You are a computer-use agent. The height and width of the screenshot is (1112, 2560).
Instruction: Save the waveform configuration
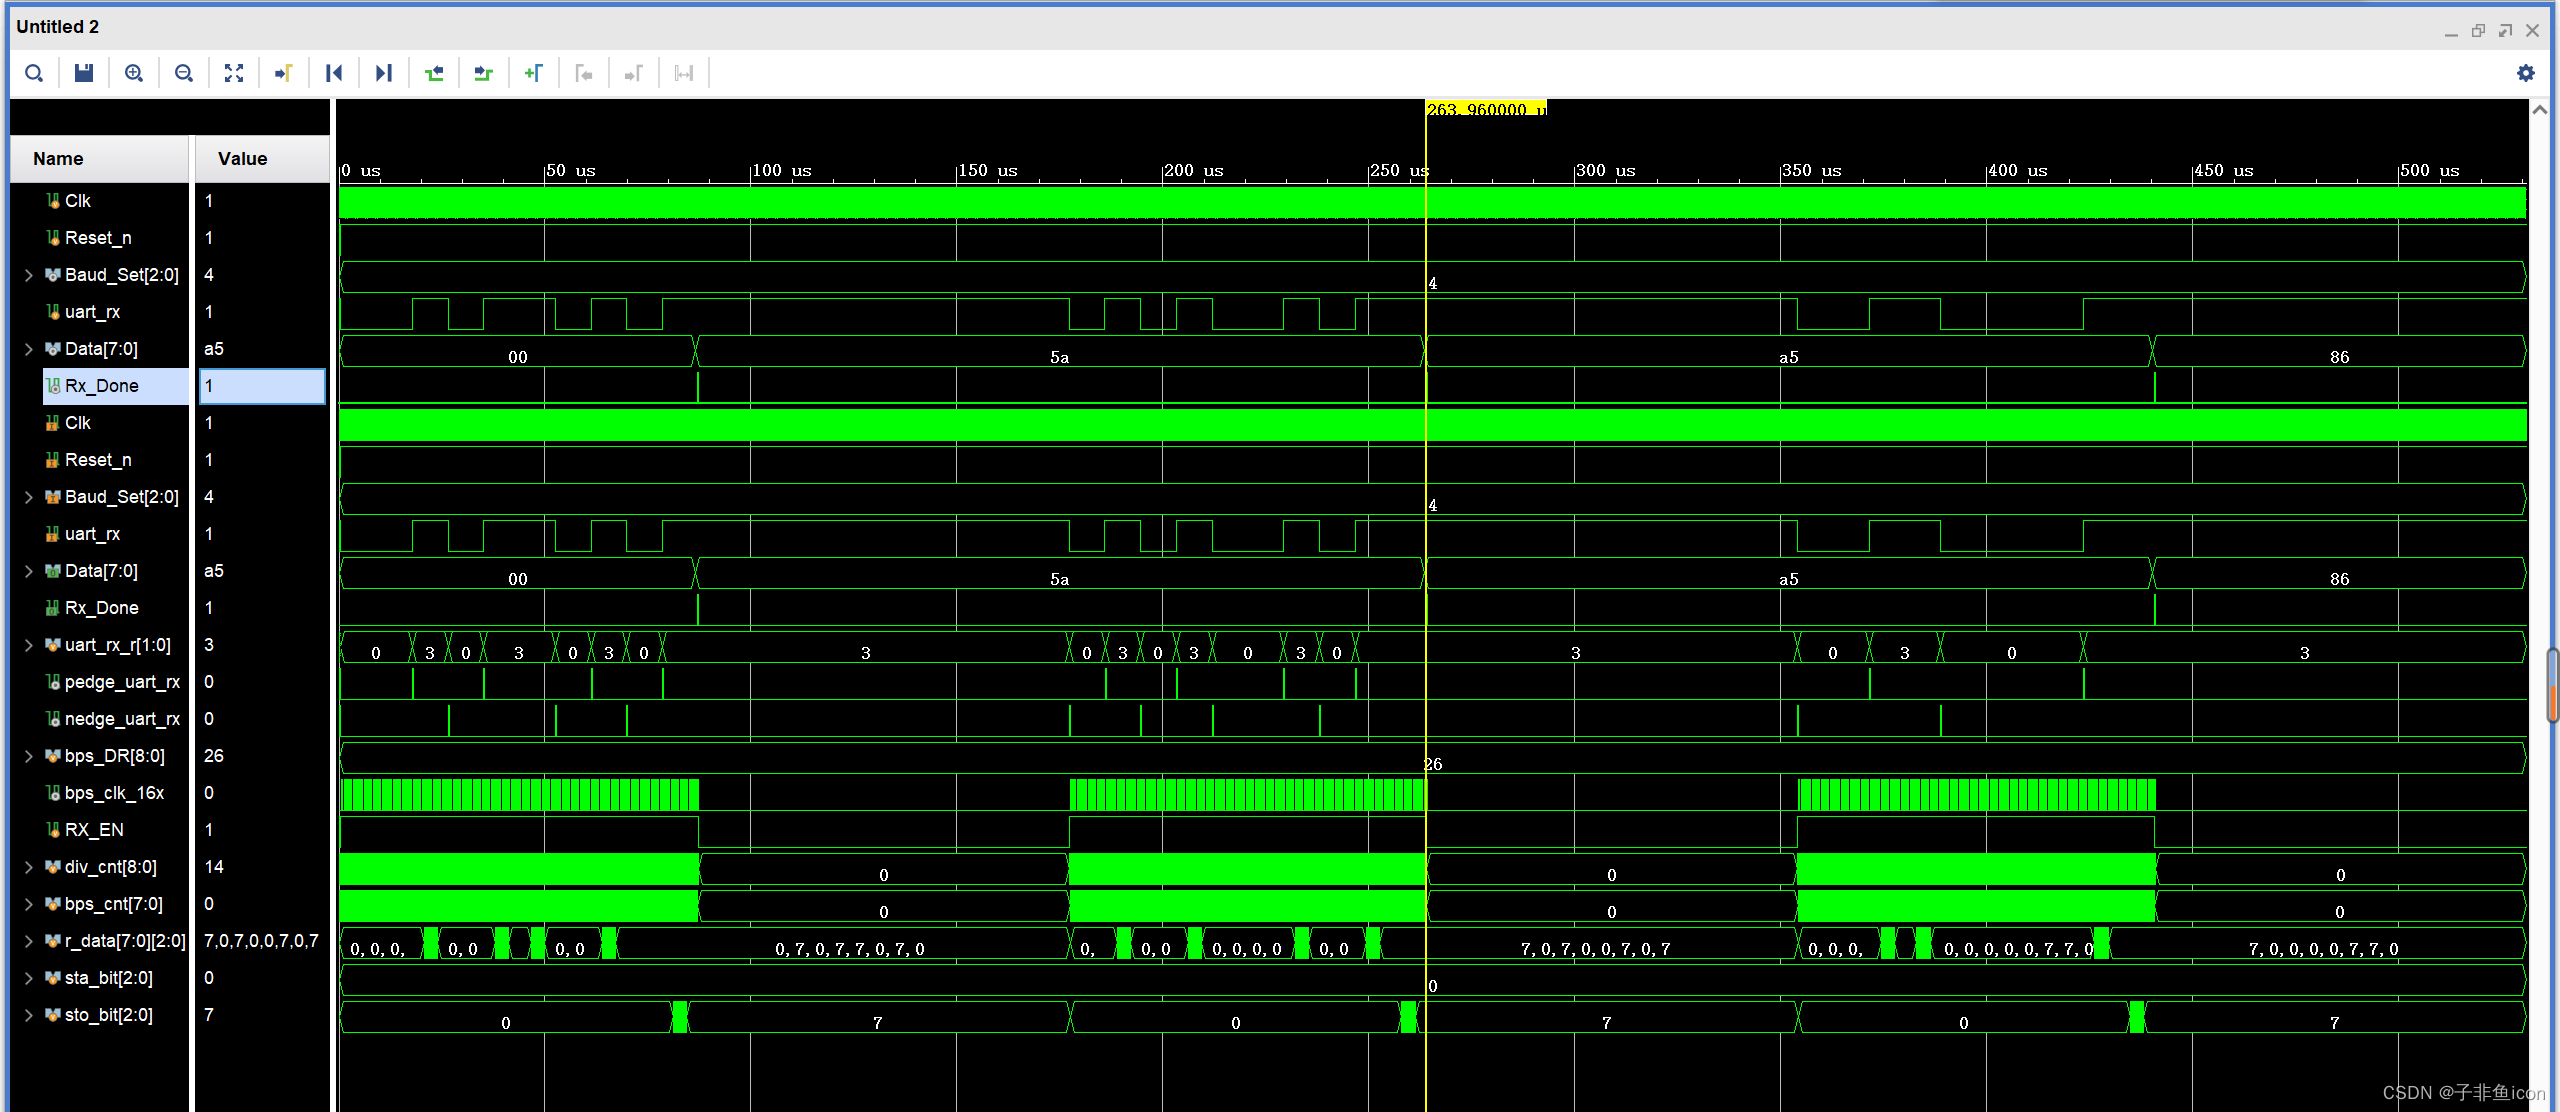[84, 73]
